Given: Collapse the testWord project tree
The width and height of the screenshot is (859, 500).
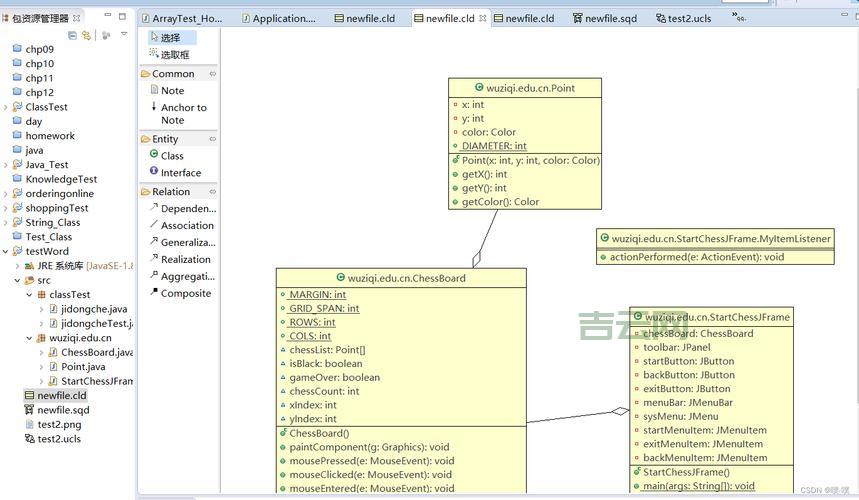Looking at the screenshot, I should pyautogui.click(x=6, y=252).
